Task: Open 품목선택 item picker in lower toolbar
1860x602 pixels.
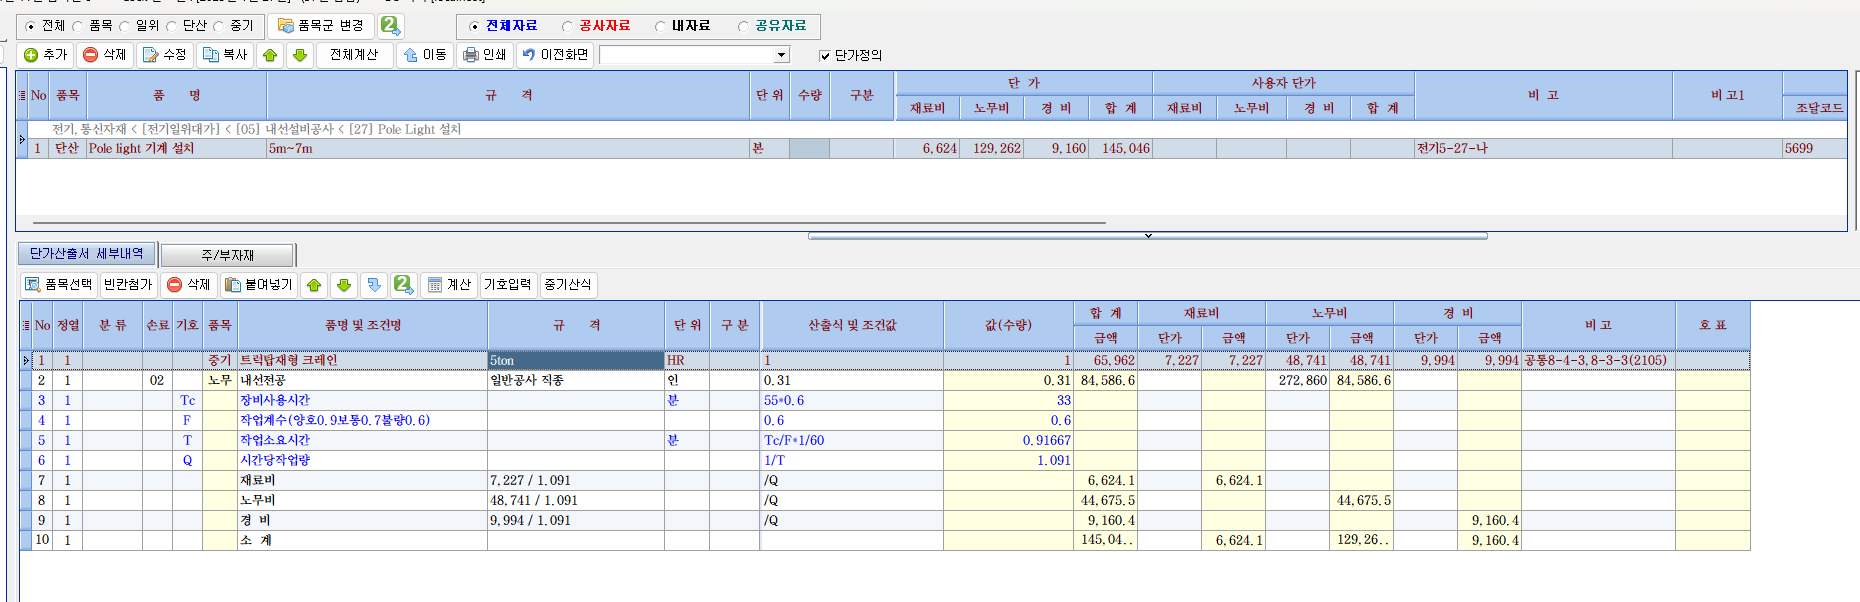Action: 59,285
